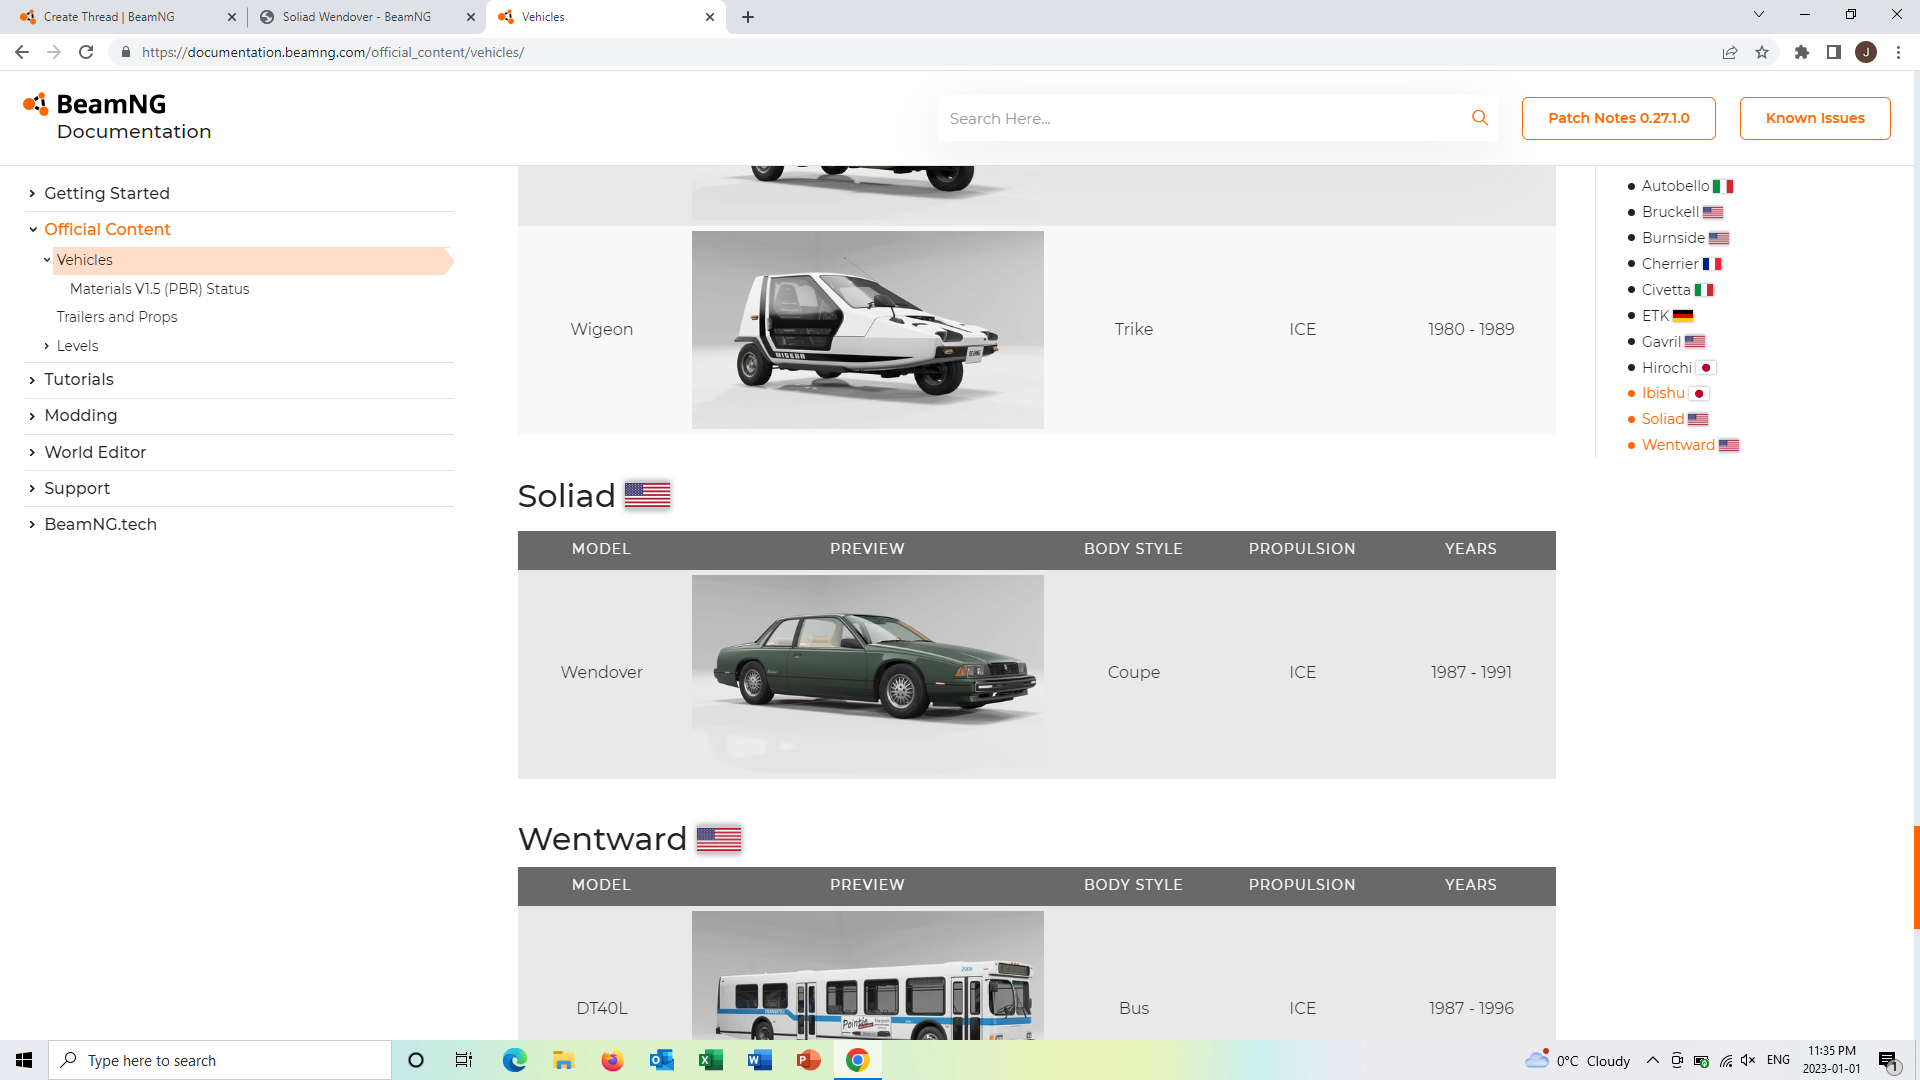This screenshot has height=1080, width=1920.
Task: Expand the Support section
Action: coord(32,488)
